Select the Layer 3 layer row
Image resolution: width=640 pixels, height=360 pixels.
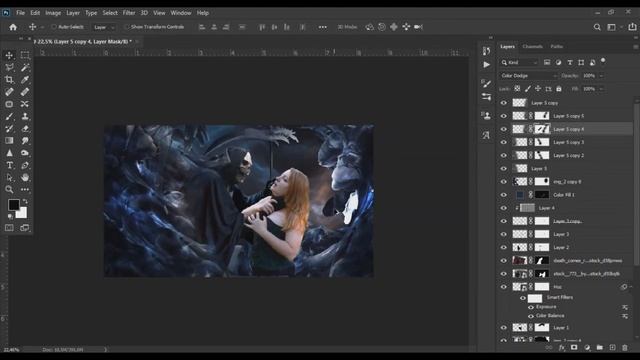(x=565, y=234)
